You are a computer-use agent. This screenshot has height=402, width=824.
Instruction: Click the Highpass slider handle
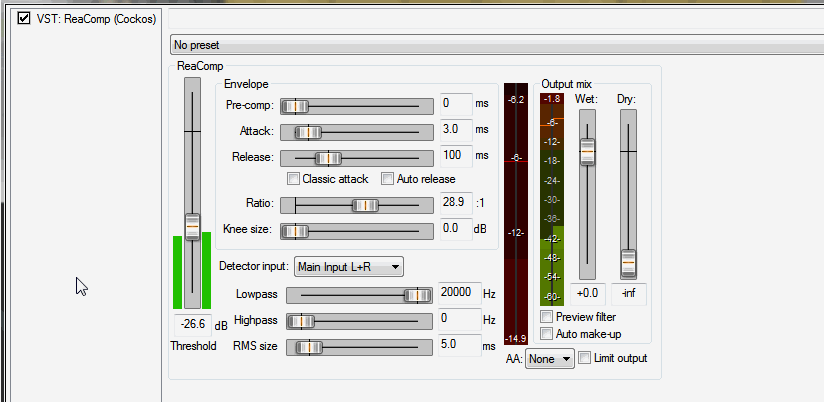pos(301,322)
